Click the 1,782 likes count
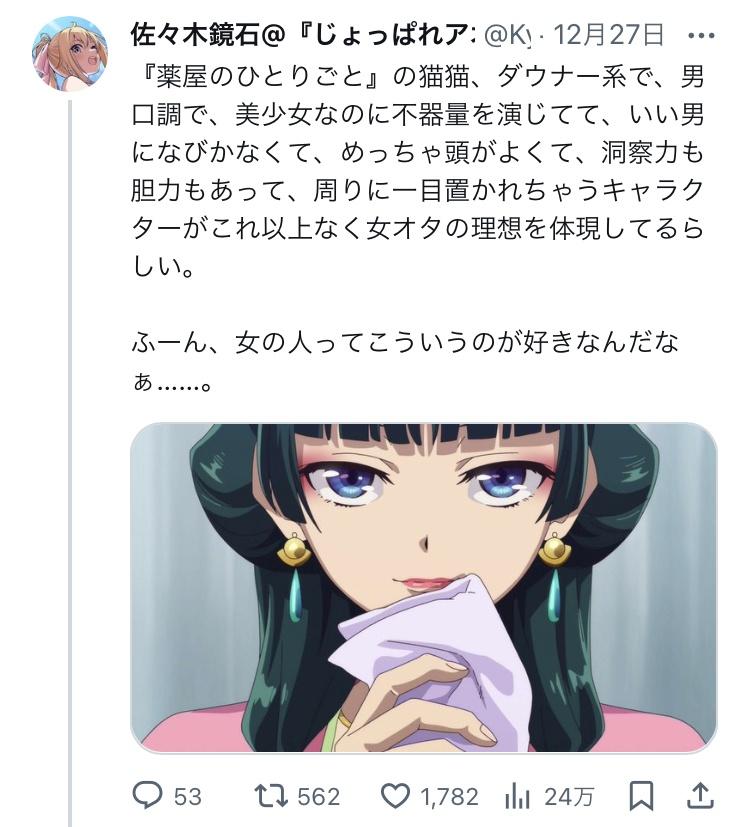 (449, 796)
